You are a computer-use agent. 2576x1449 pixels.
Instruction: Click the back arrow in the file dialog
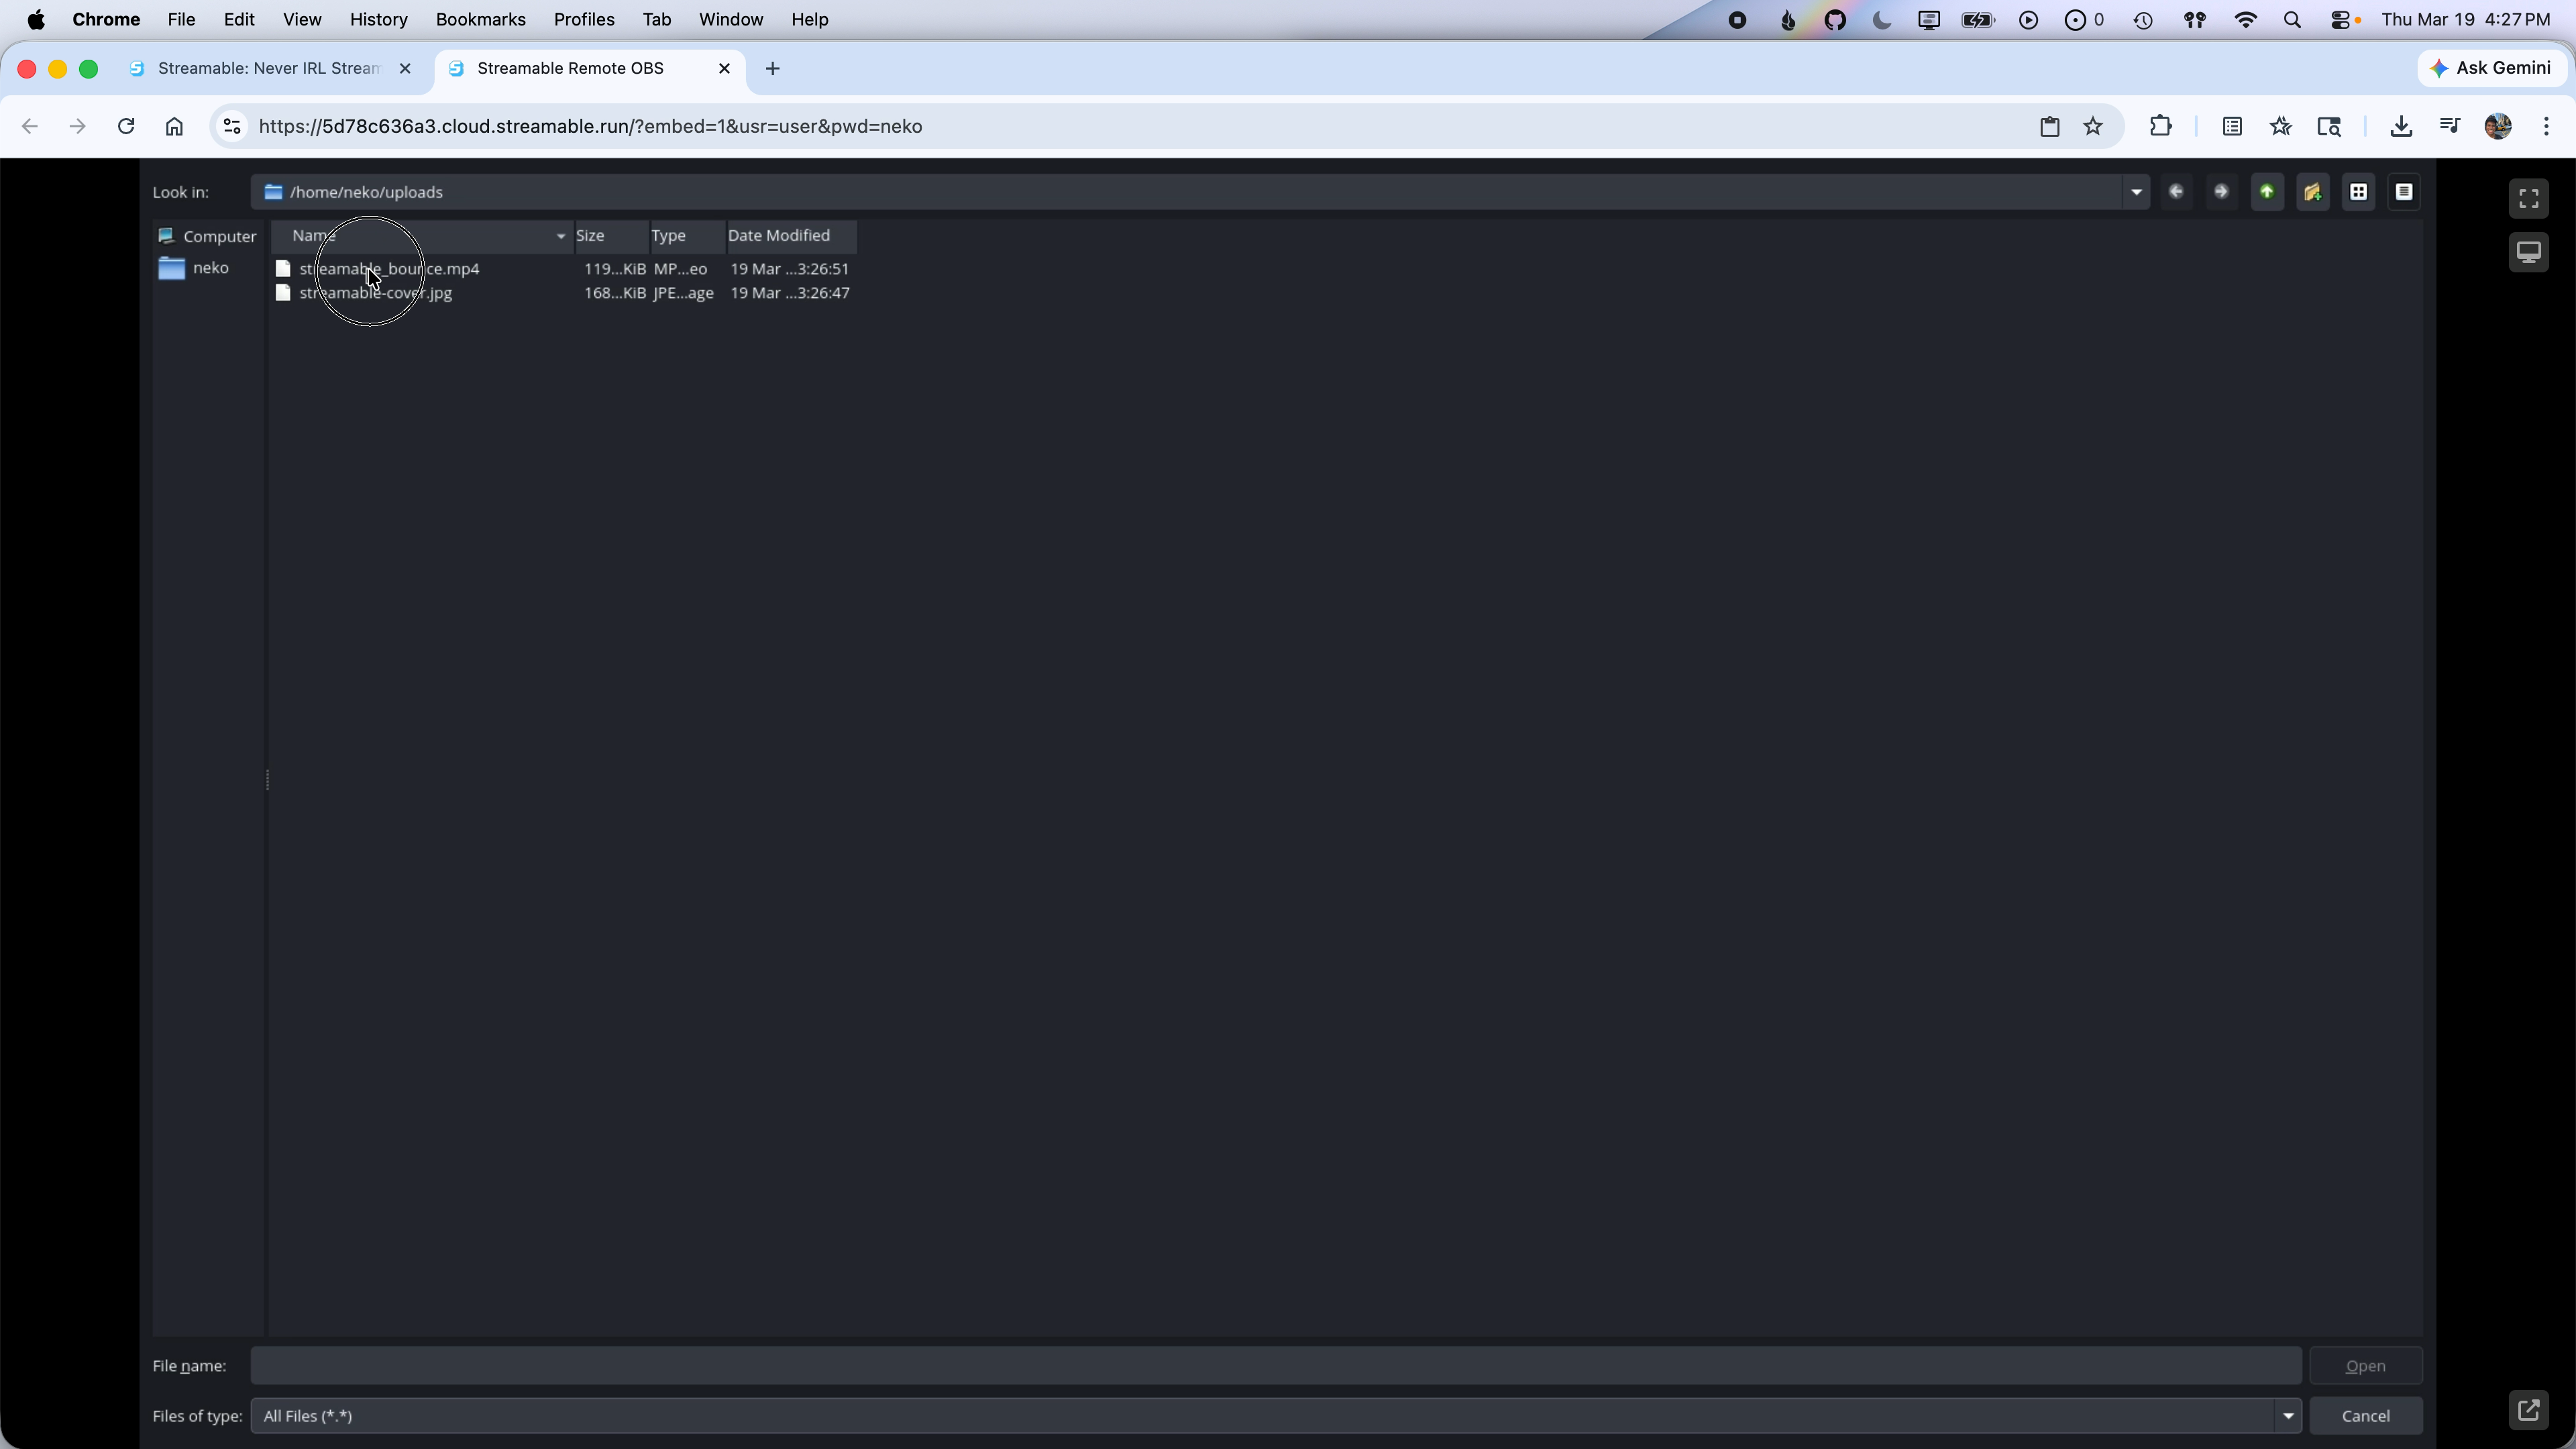[x=2176, y=192]
